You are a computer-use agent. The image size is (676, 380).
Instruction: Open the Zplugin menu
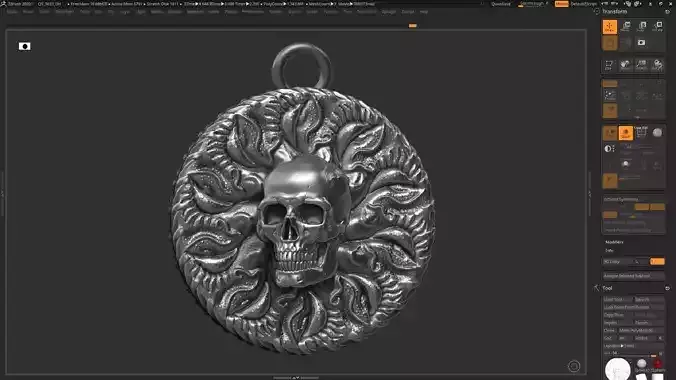click(x=388, y=12)
